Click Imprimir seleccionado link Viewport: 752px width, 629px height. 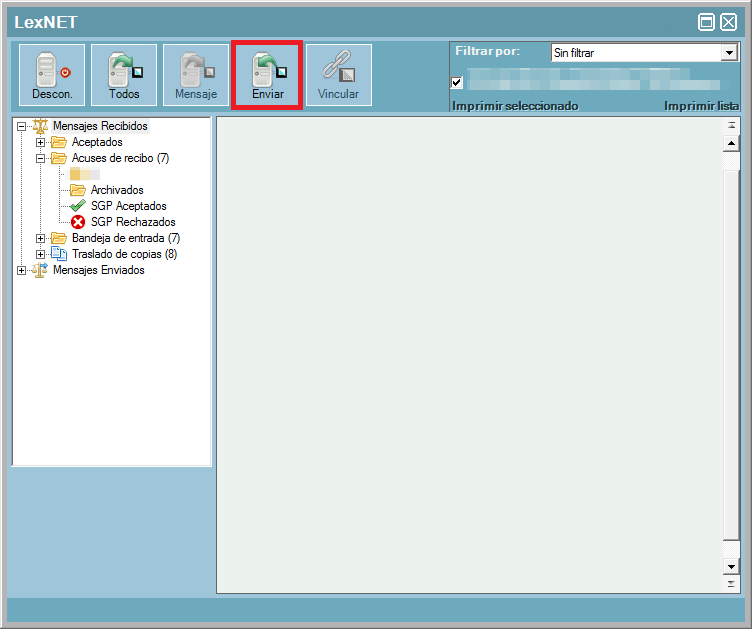pyautogui.click(x=515, y=105)
